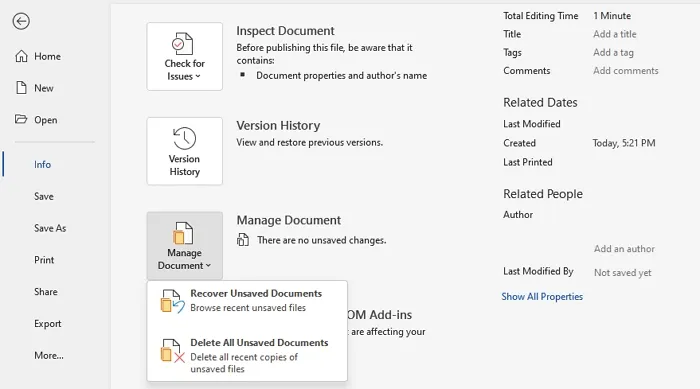Click the Add a title field
700x389 pixels.
pyautogui.click(x=615, y=34)
